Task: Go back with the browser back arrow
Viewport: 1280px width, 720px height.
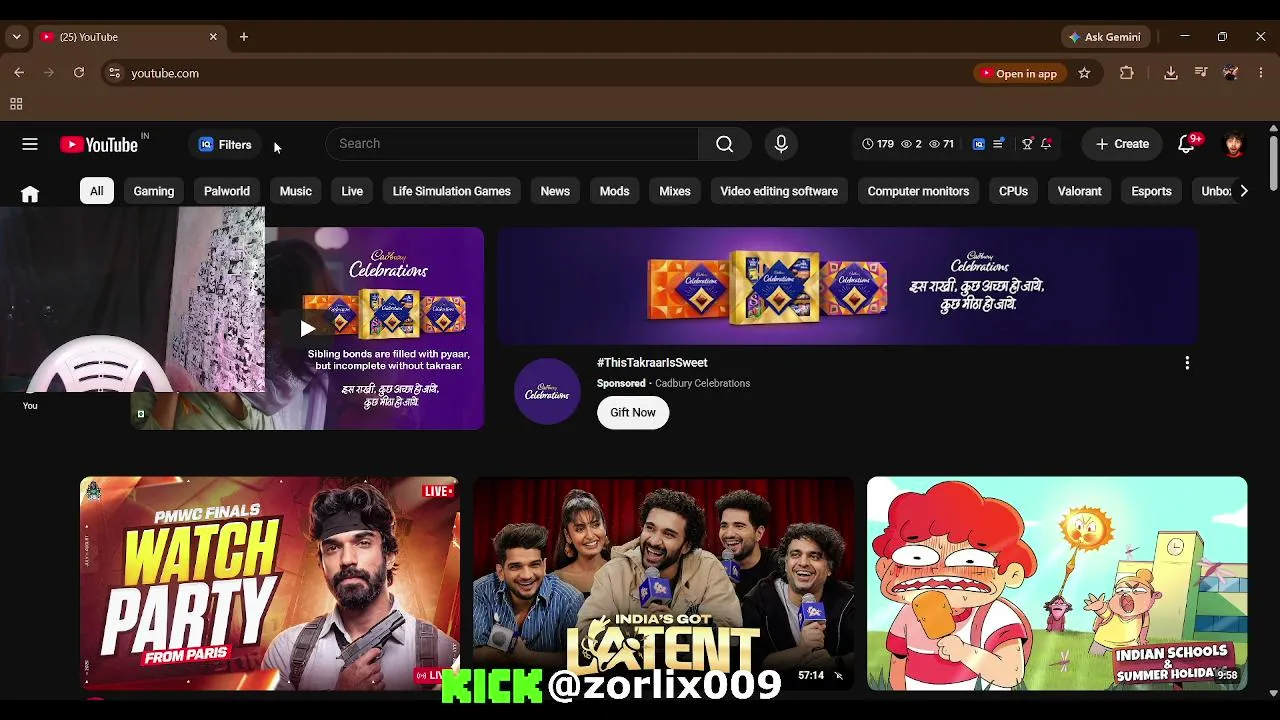Action: click(x=19, y=73)
